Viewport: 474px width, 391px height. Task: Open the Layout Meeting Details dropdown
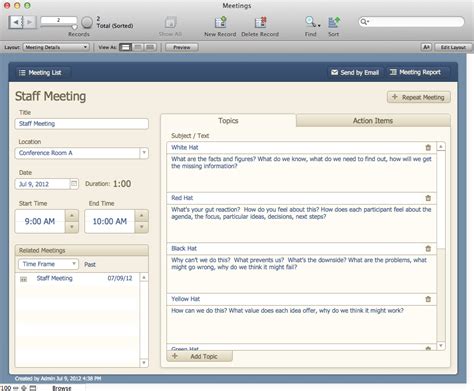[56, 47]
